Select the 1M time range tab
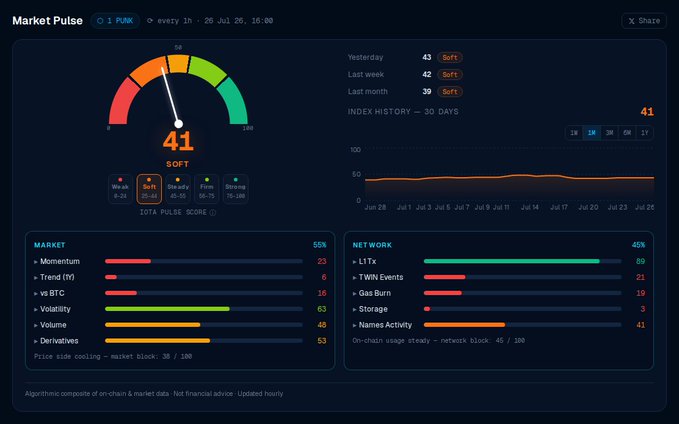Viewport: 679px width, 424px height. [592, 133]
